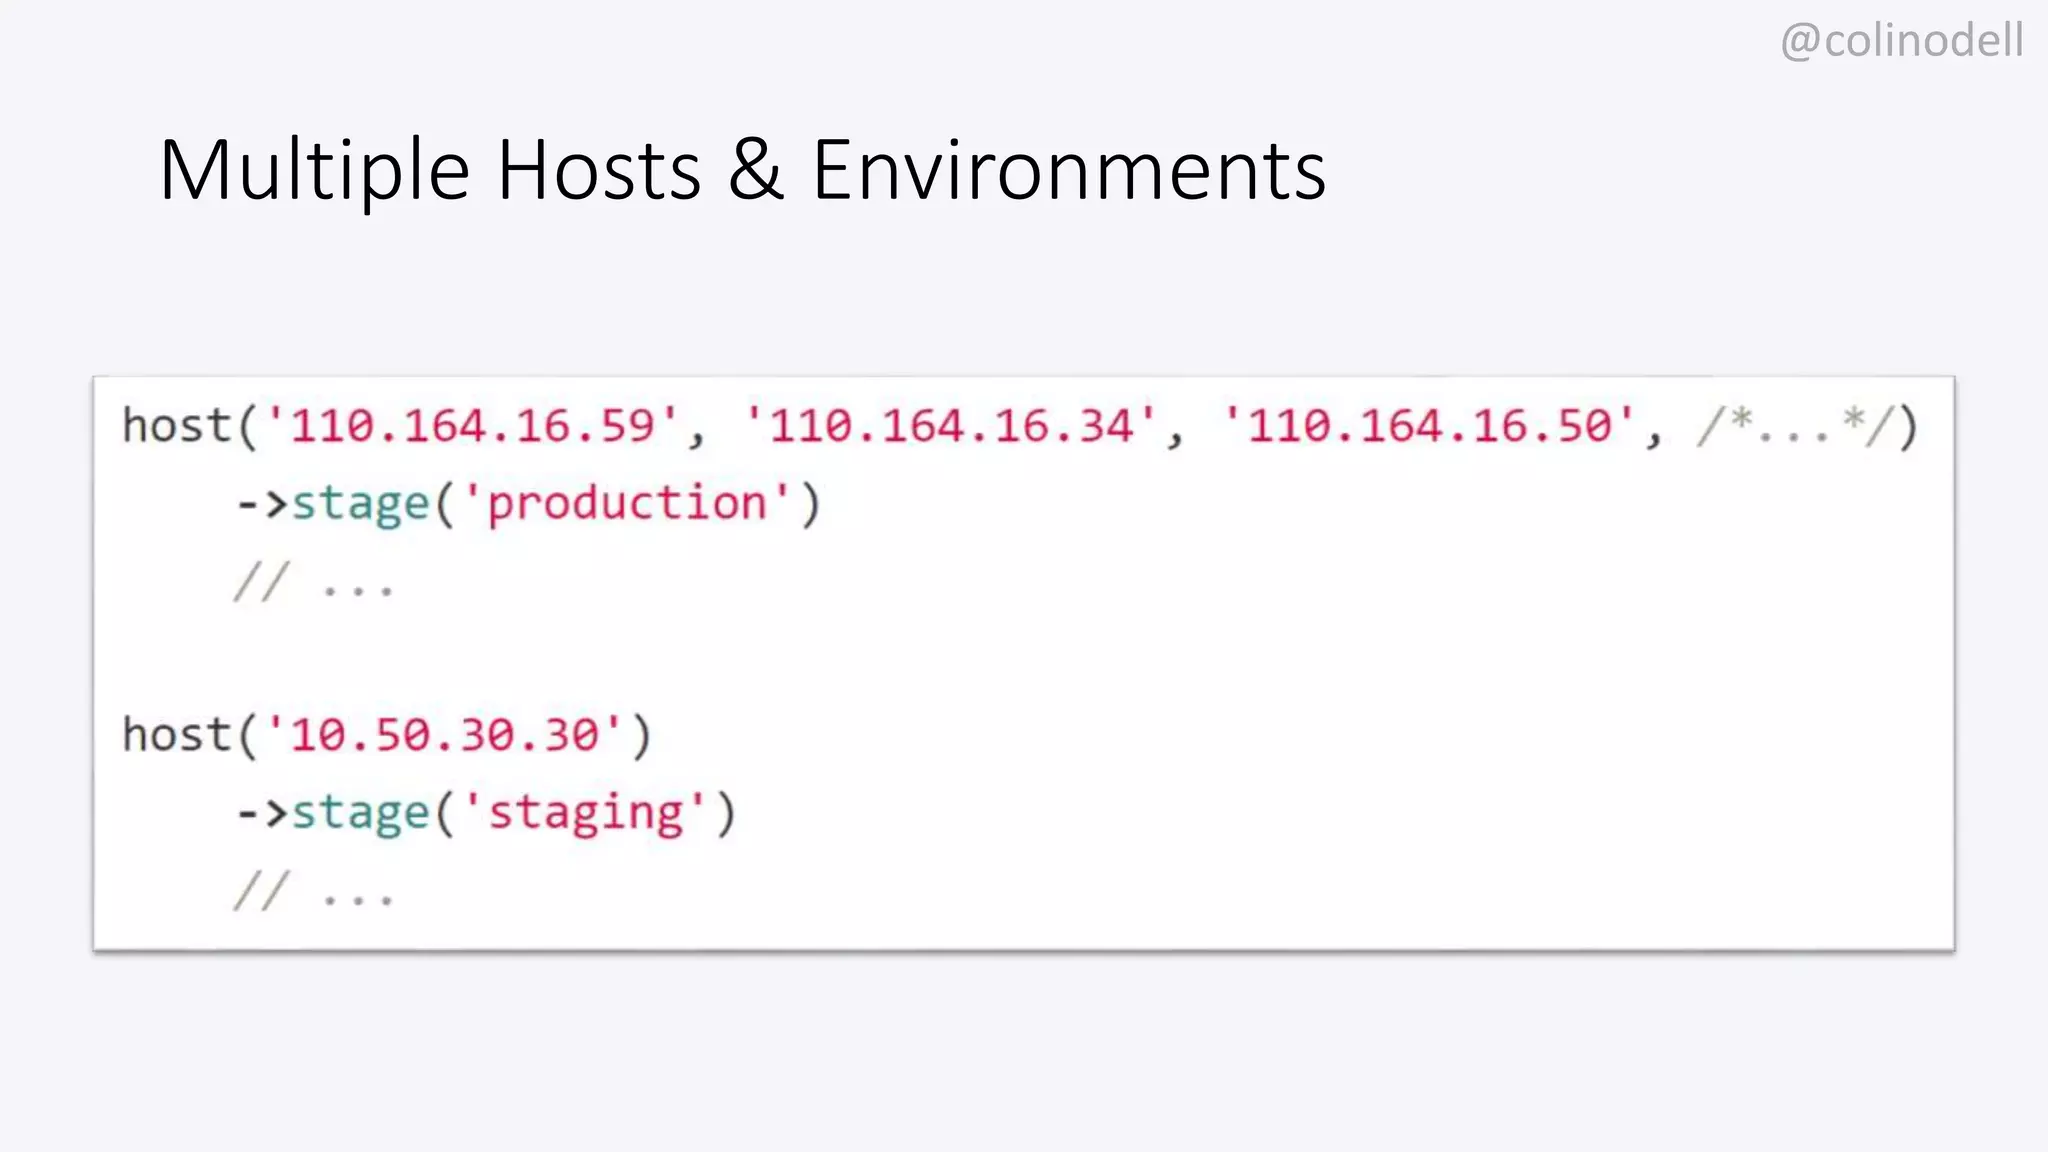Click the /*...*/ inline comment
Image resolution: width=2048 pixels, height=1152 pixels.
tap(1794, 426)
